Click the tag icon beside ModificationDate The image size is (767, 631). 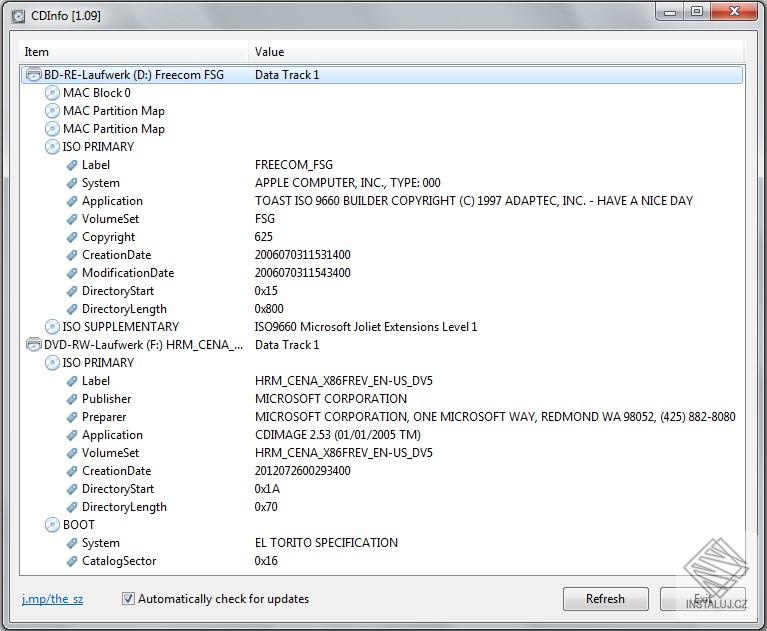pyautogui.click(x=72, y=273)
